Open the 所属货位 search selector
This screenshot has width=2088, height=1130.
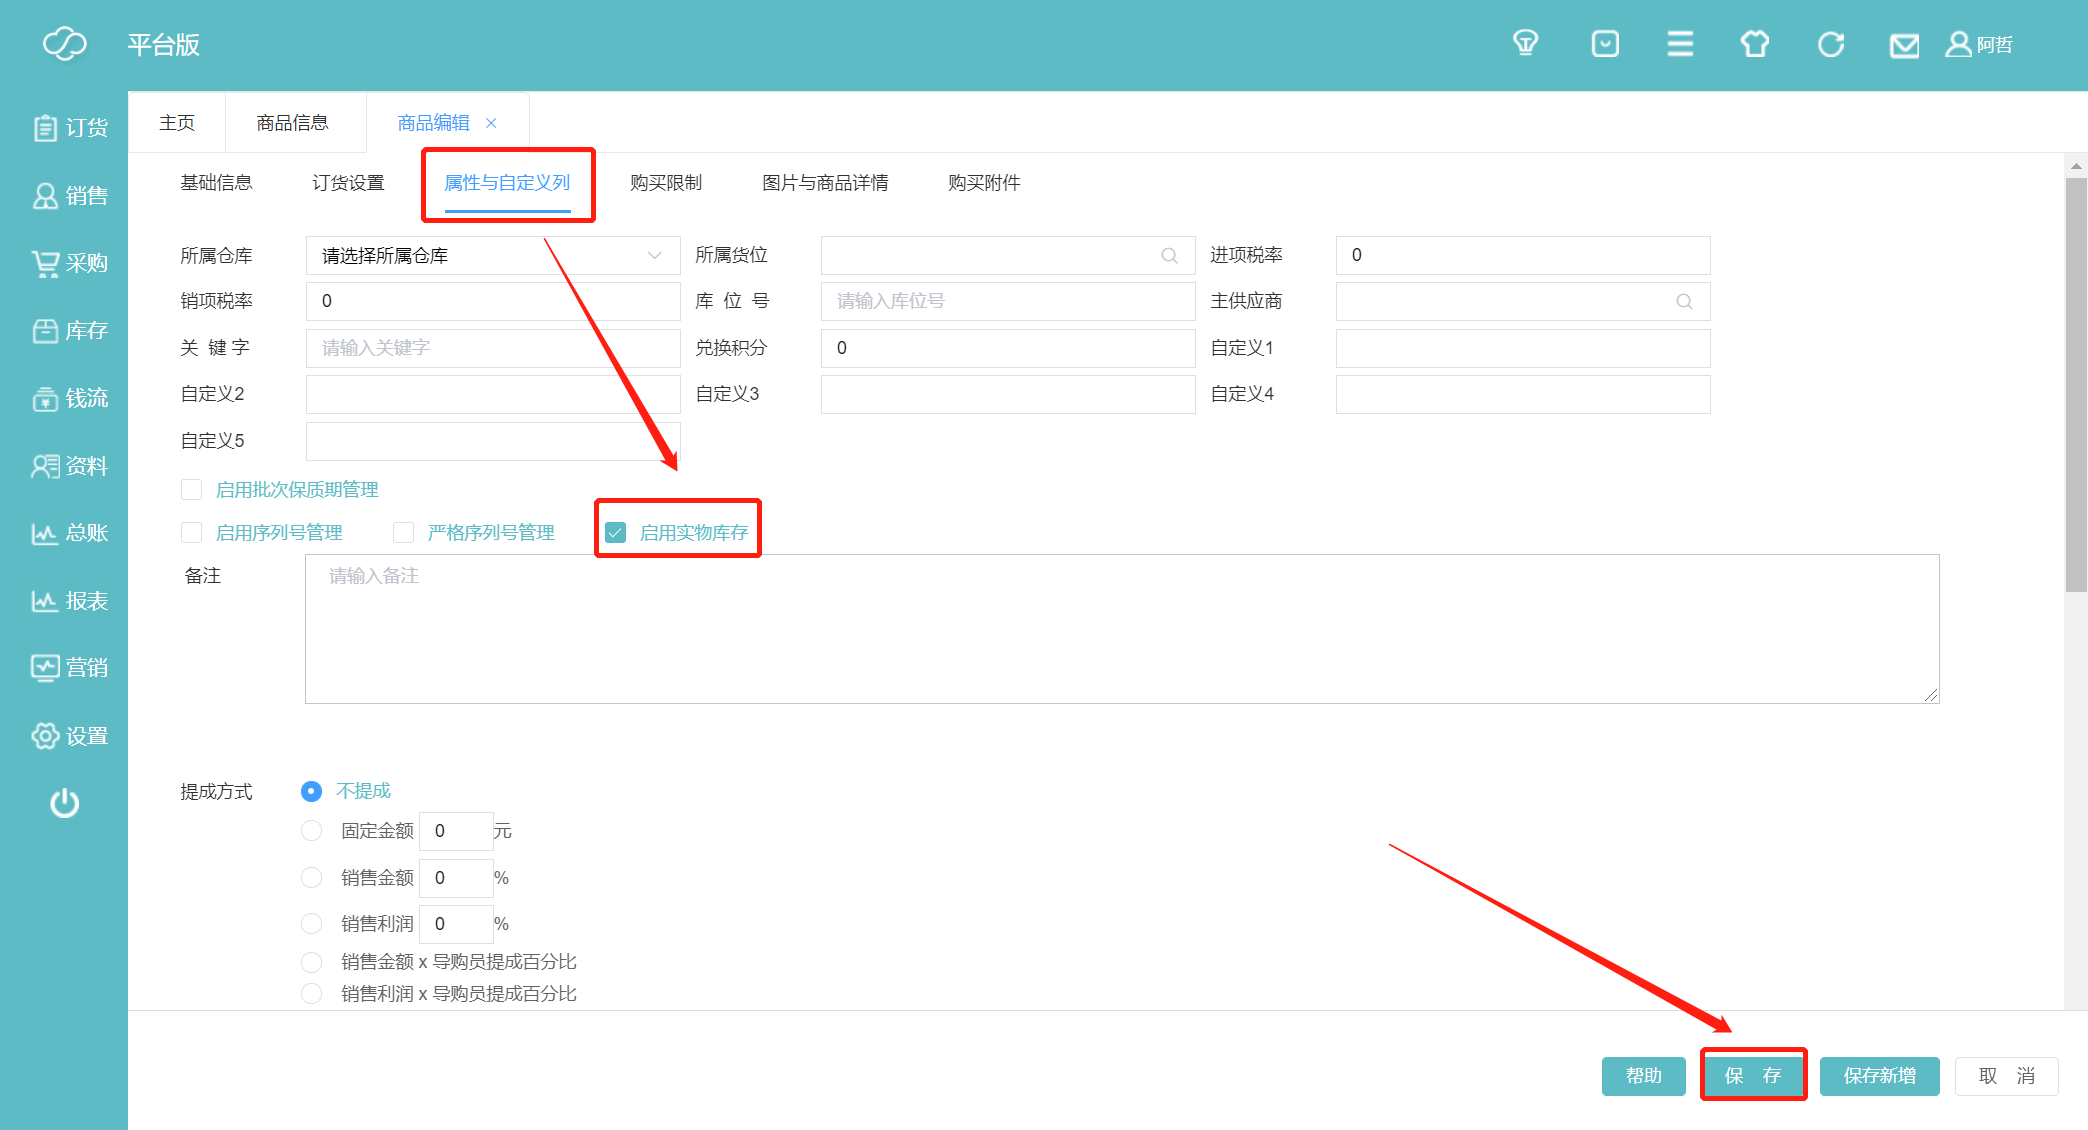click(1169, 256)
